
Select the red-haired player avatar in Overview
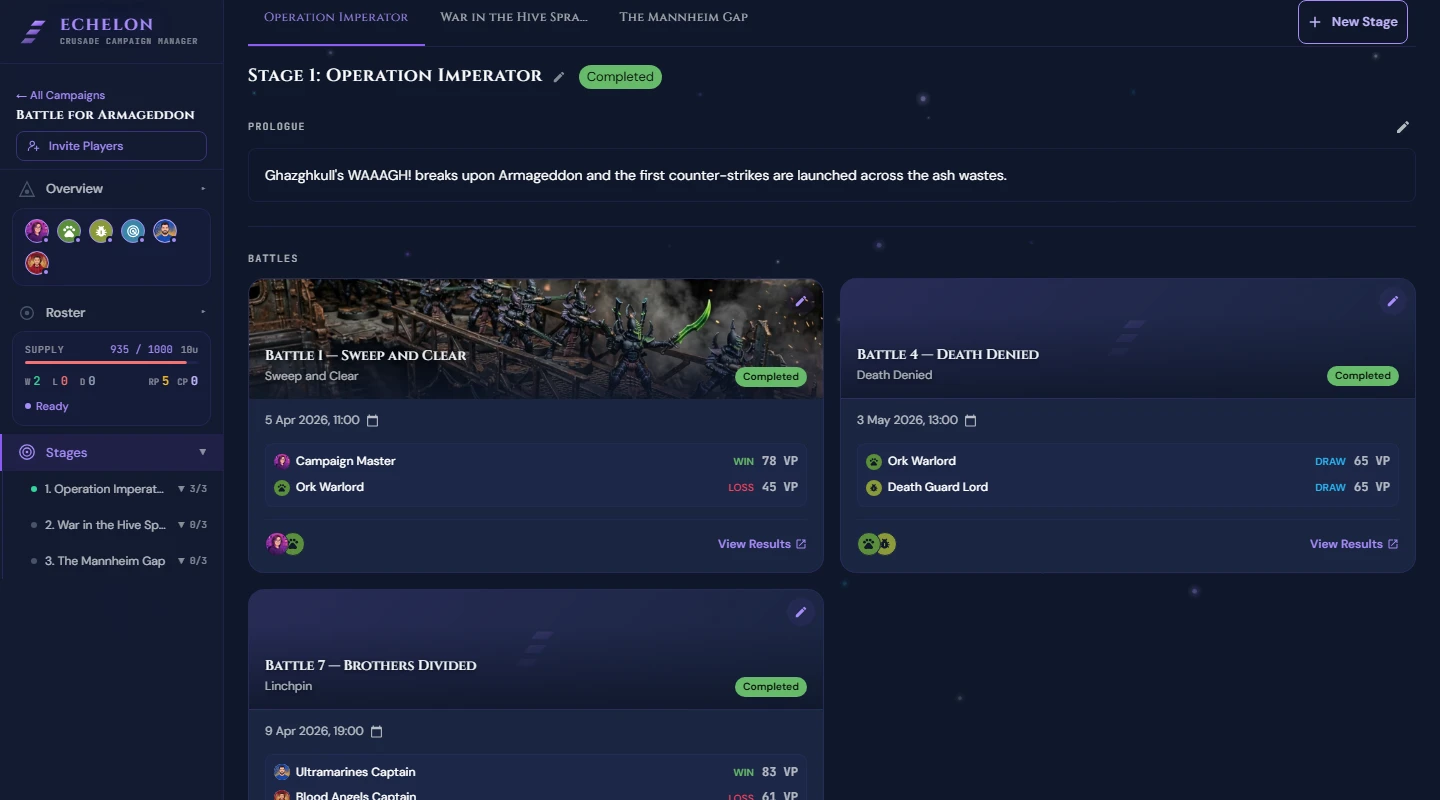37,263
